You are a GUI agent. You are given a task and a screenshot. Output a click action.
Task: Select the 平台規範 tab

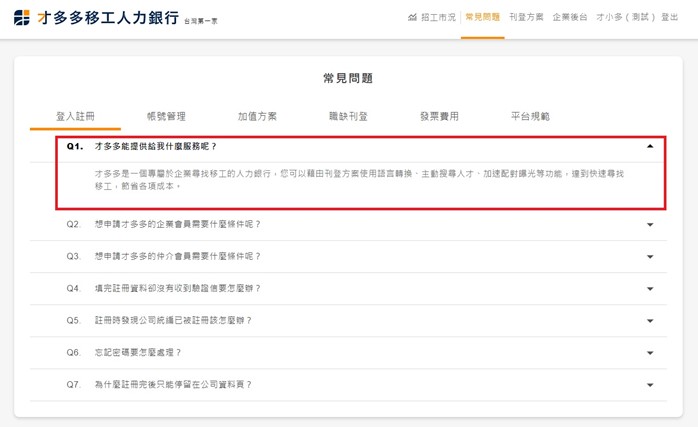530,117
